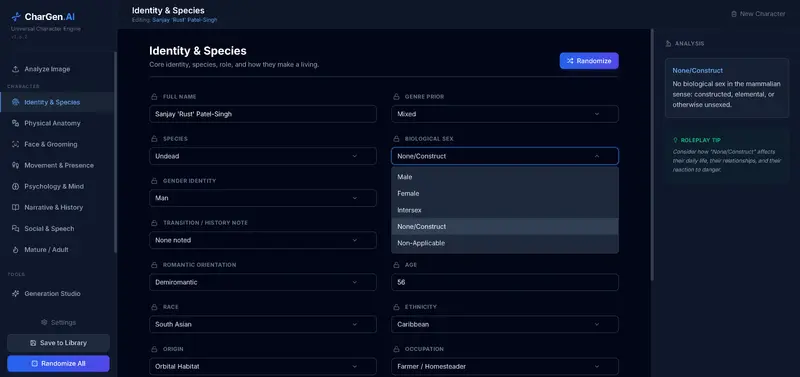
Task: Click the Randomize button
Action: pos(589,61)
